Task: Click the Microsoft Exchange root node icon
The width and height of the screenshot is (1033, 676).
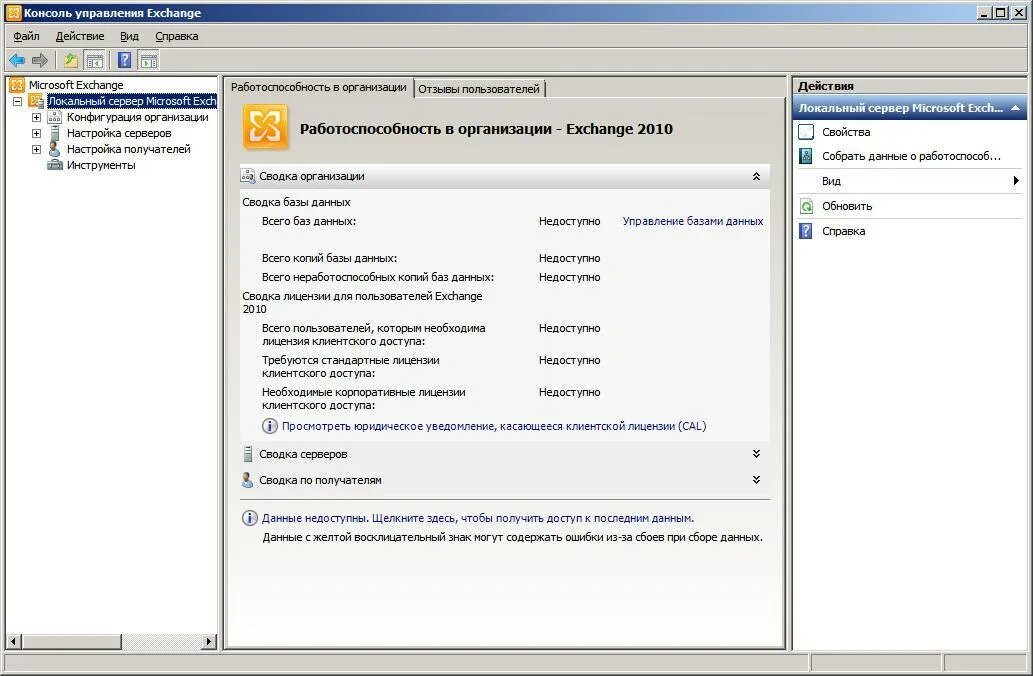Action: coord(17,85)
